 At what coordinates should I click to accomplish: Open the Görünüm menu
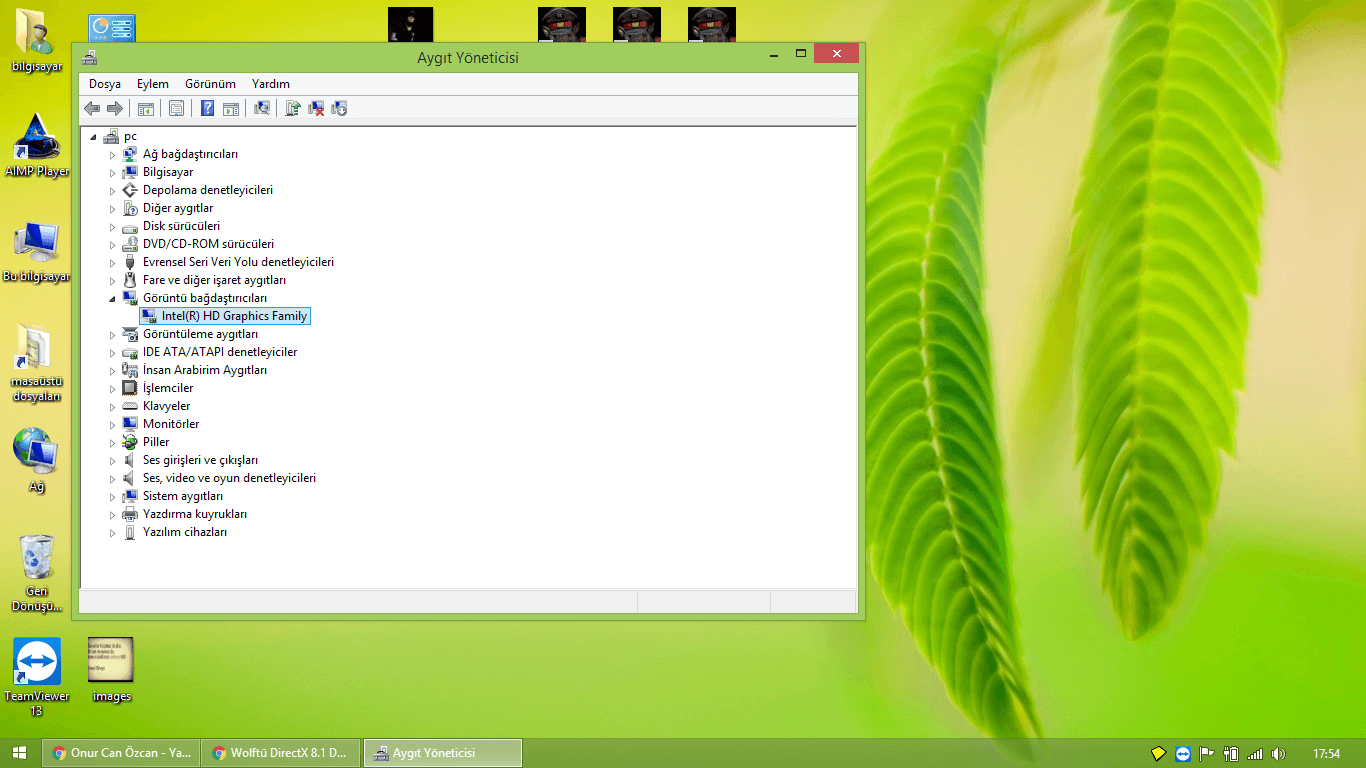pos(210,84)
